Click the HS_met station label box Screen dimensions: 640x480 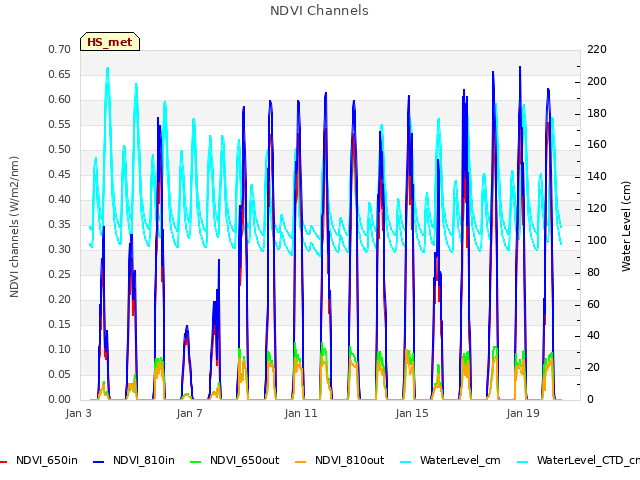tap(110, 42)
